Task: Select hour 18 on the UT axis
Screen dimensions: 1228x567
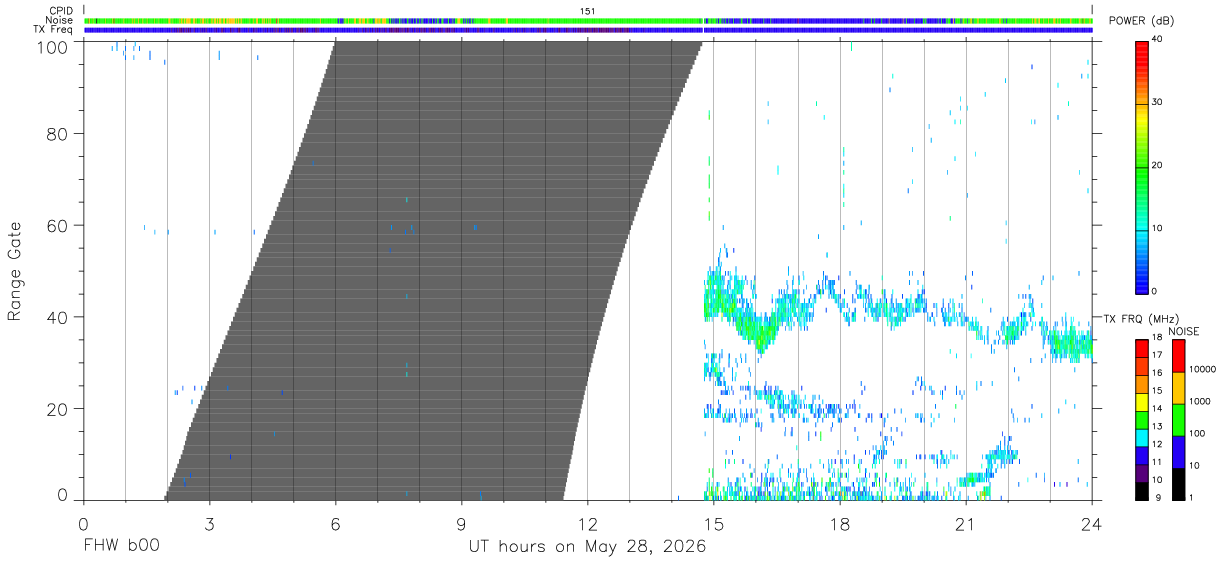Action: click(840, 524)
